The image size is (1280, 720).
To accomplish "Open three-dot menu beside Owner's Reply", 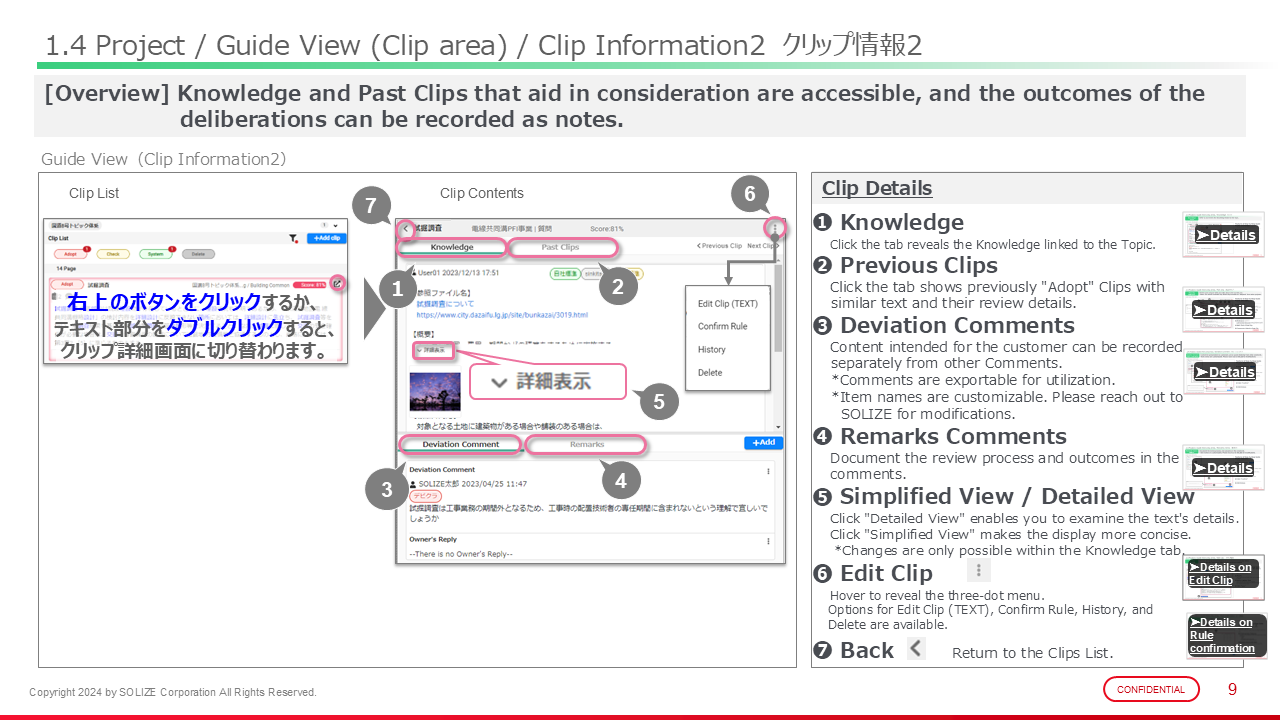I will click(x=768, y=541).
